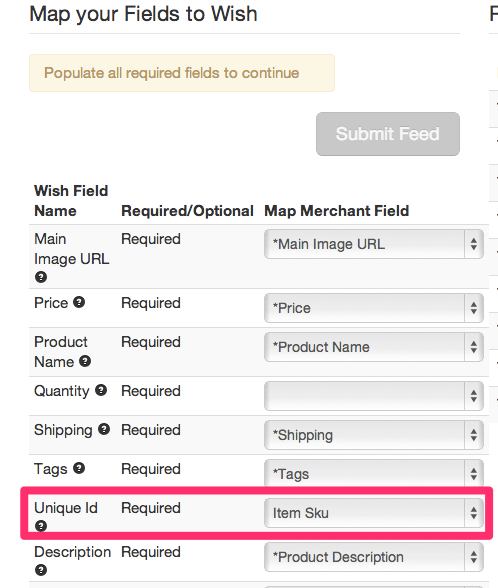Viewport: 498px width, 588px height.
Task: Select a value in empty Quantity dropdown
Action: coord(374,396)
